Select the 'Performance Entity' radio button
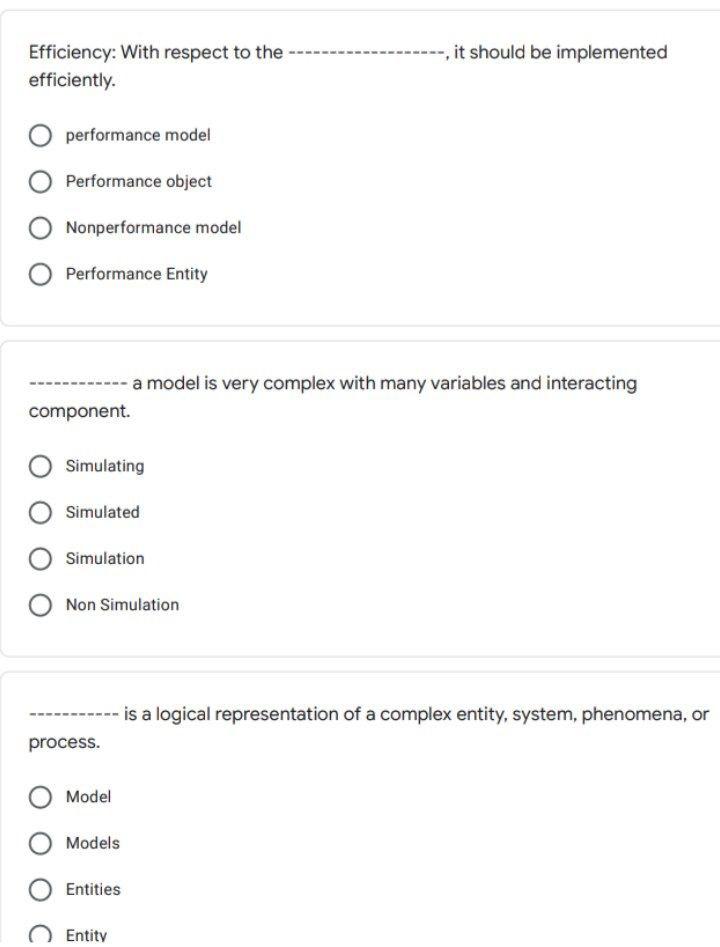 click(x=40, y=273)
